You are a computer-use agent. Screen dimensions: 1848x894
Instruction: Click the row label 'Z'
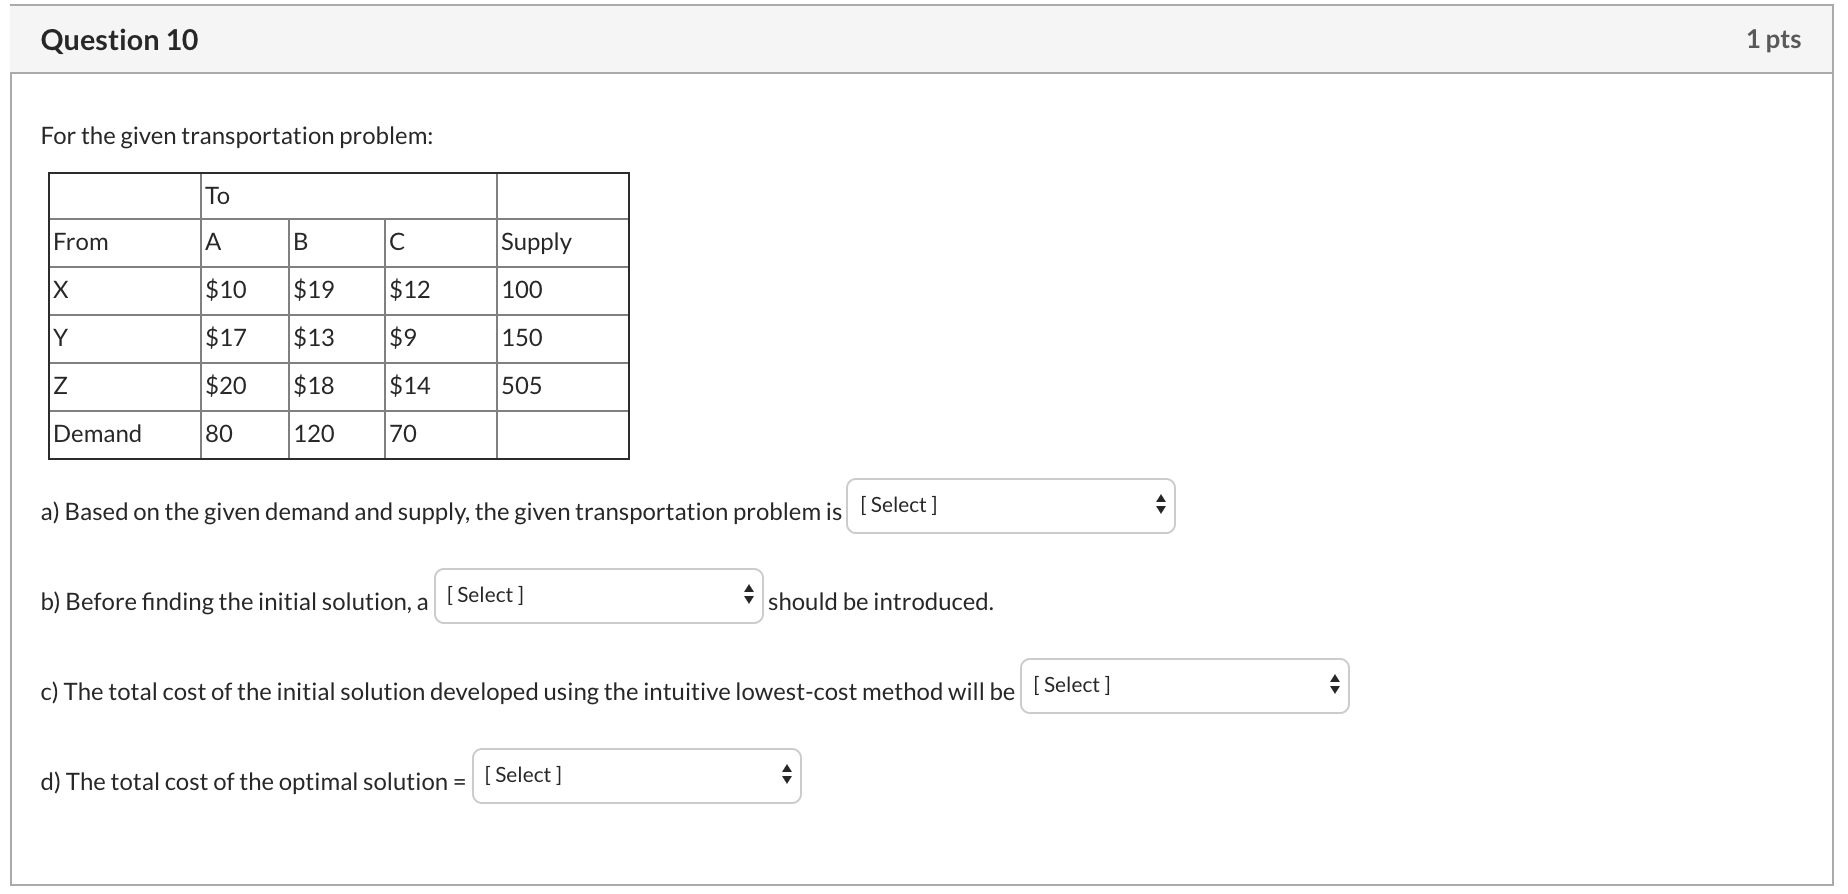61,386
